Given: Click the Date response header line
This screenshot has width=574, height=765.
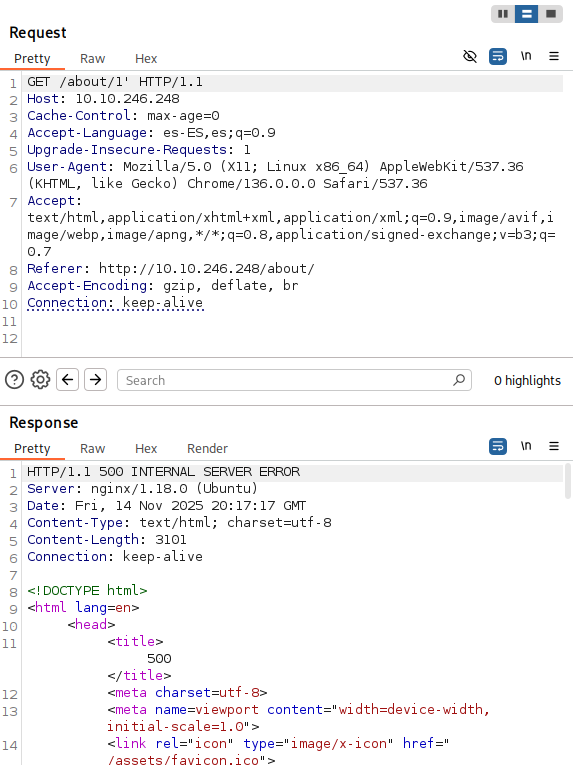Looking at the screenshot, I should coord(166,505).
